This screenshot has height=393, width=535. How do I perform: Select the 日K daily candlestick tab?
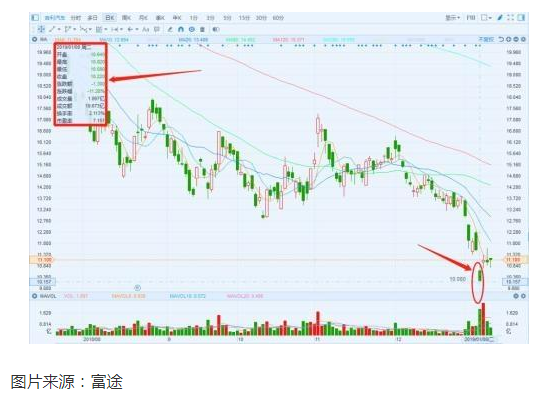click(x=110, y=17)
